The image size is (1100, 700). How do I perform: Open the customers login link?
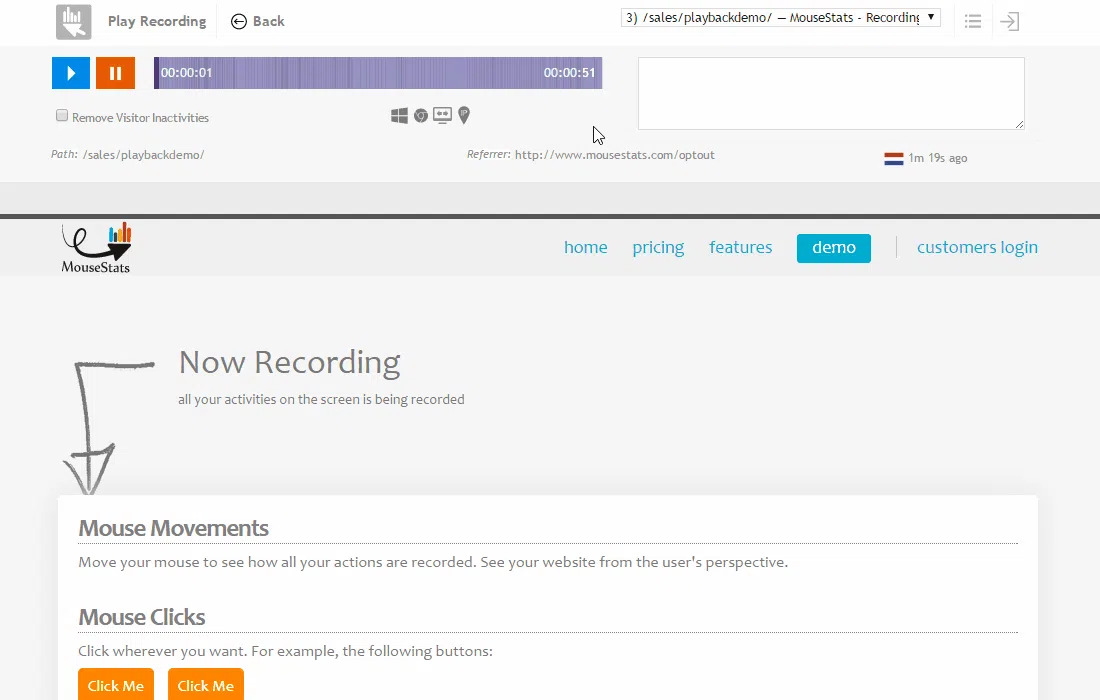pos(977,248)
